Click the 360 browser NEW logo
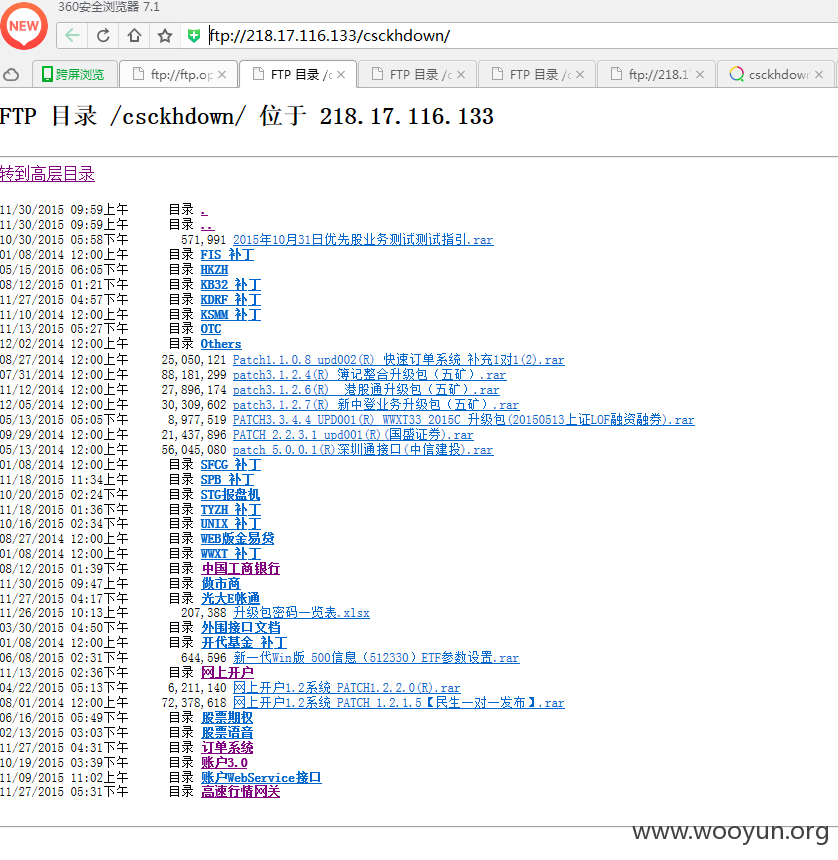The image size is (838, 860). (x=24, y=26)
